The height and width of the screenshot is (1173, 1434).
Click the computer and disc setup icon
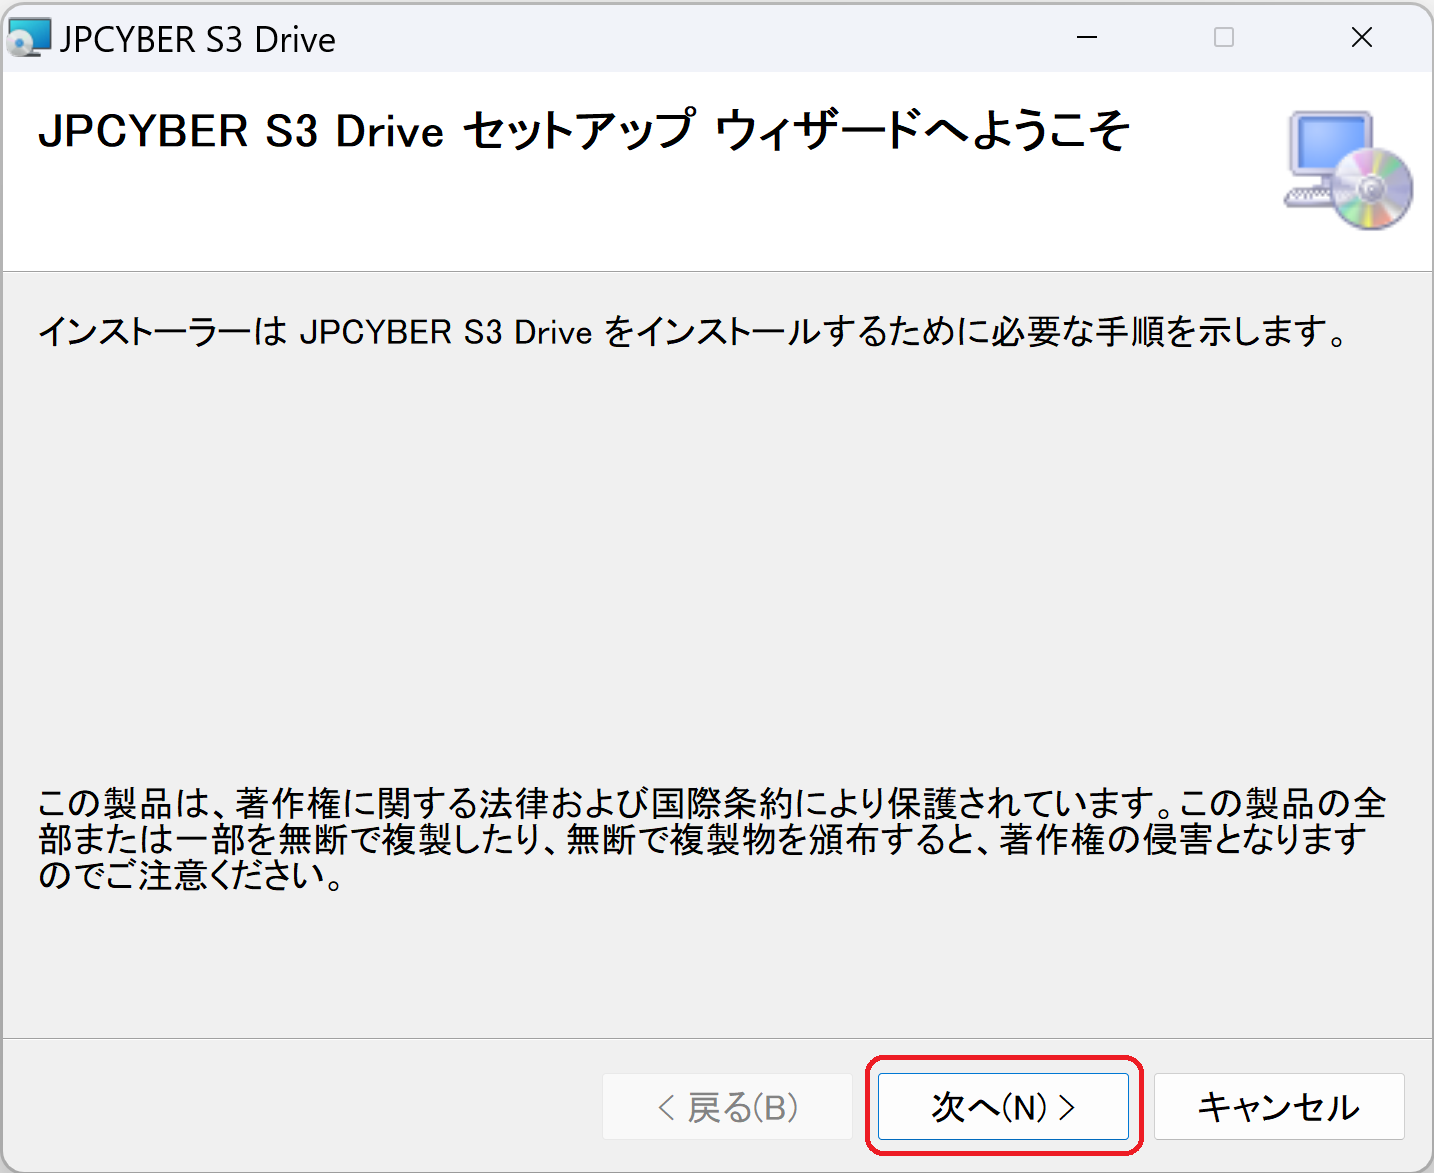point(1348,170)
